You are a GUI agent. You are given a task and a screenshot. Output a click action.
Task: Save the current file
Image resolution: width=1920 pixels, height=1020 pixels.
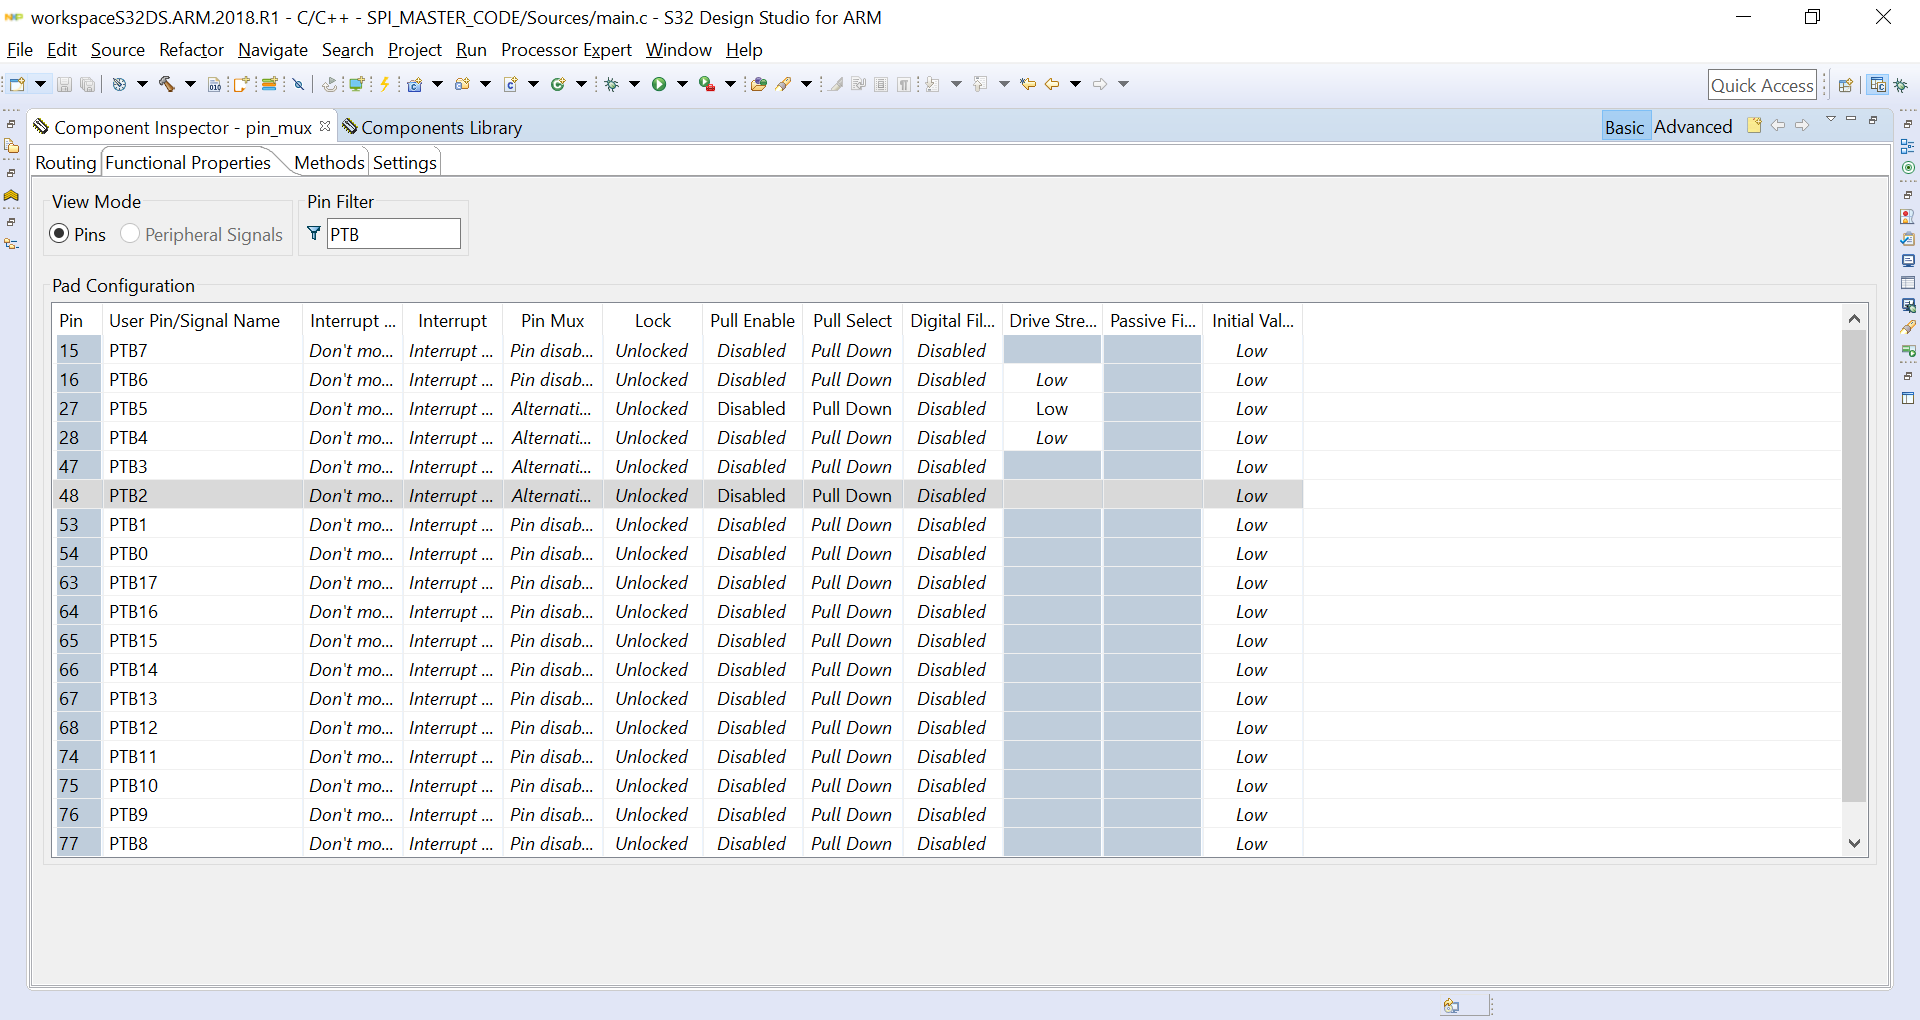pyautogui.click(x=64, y=84)
